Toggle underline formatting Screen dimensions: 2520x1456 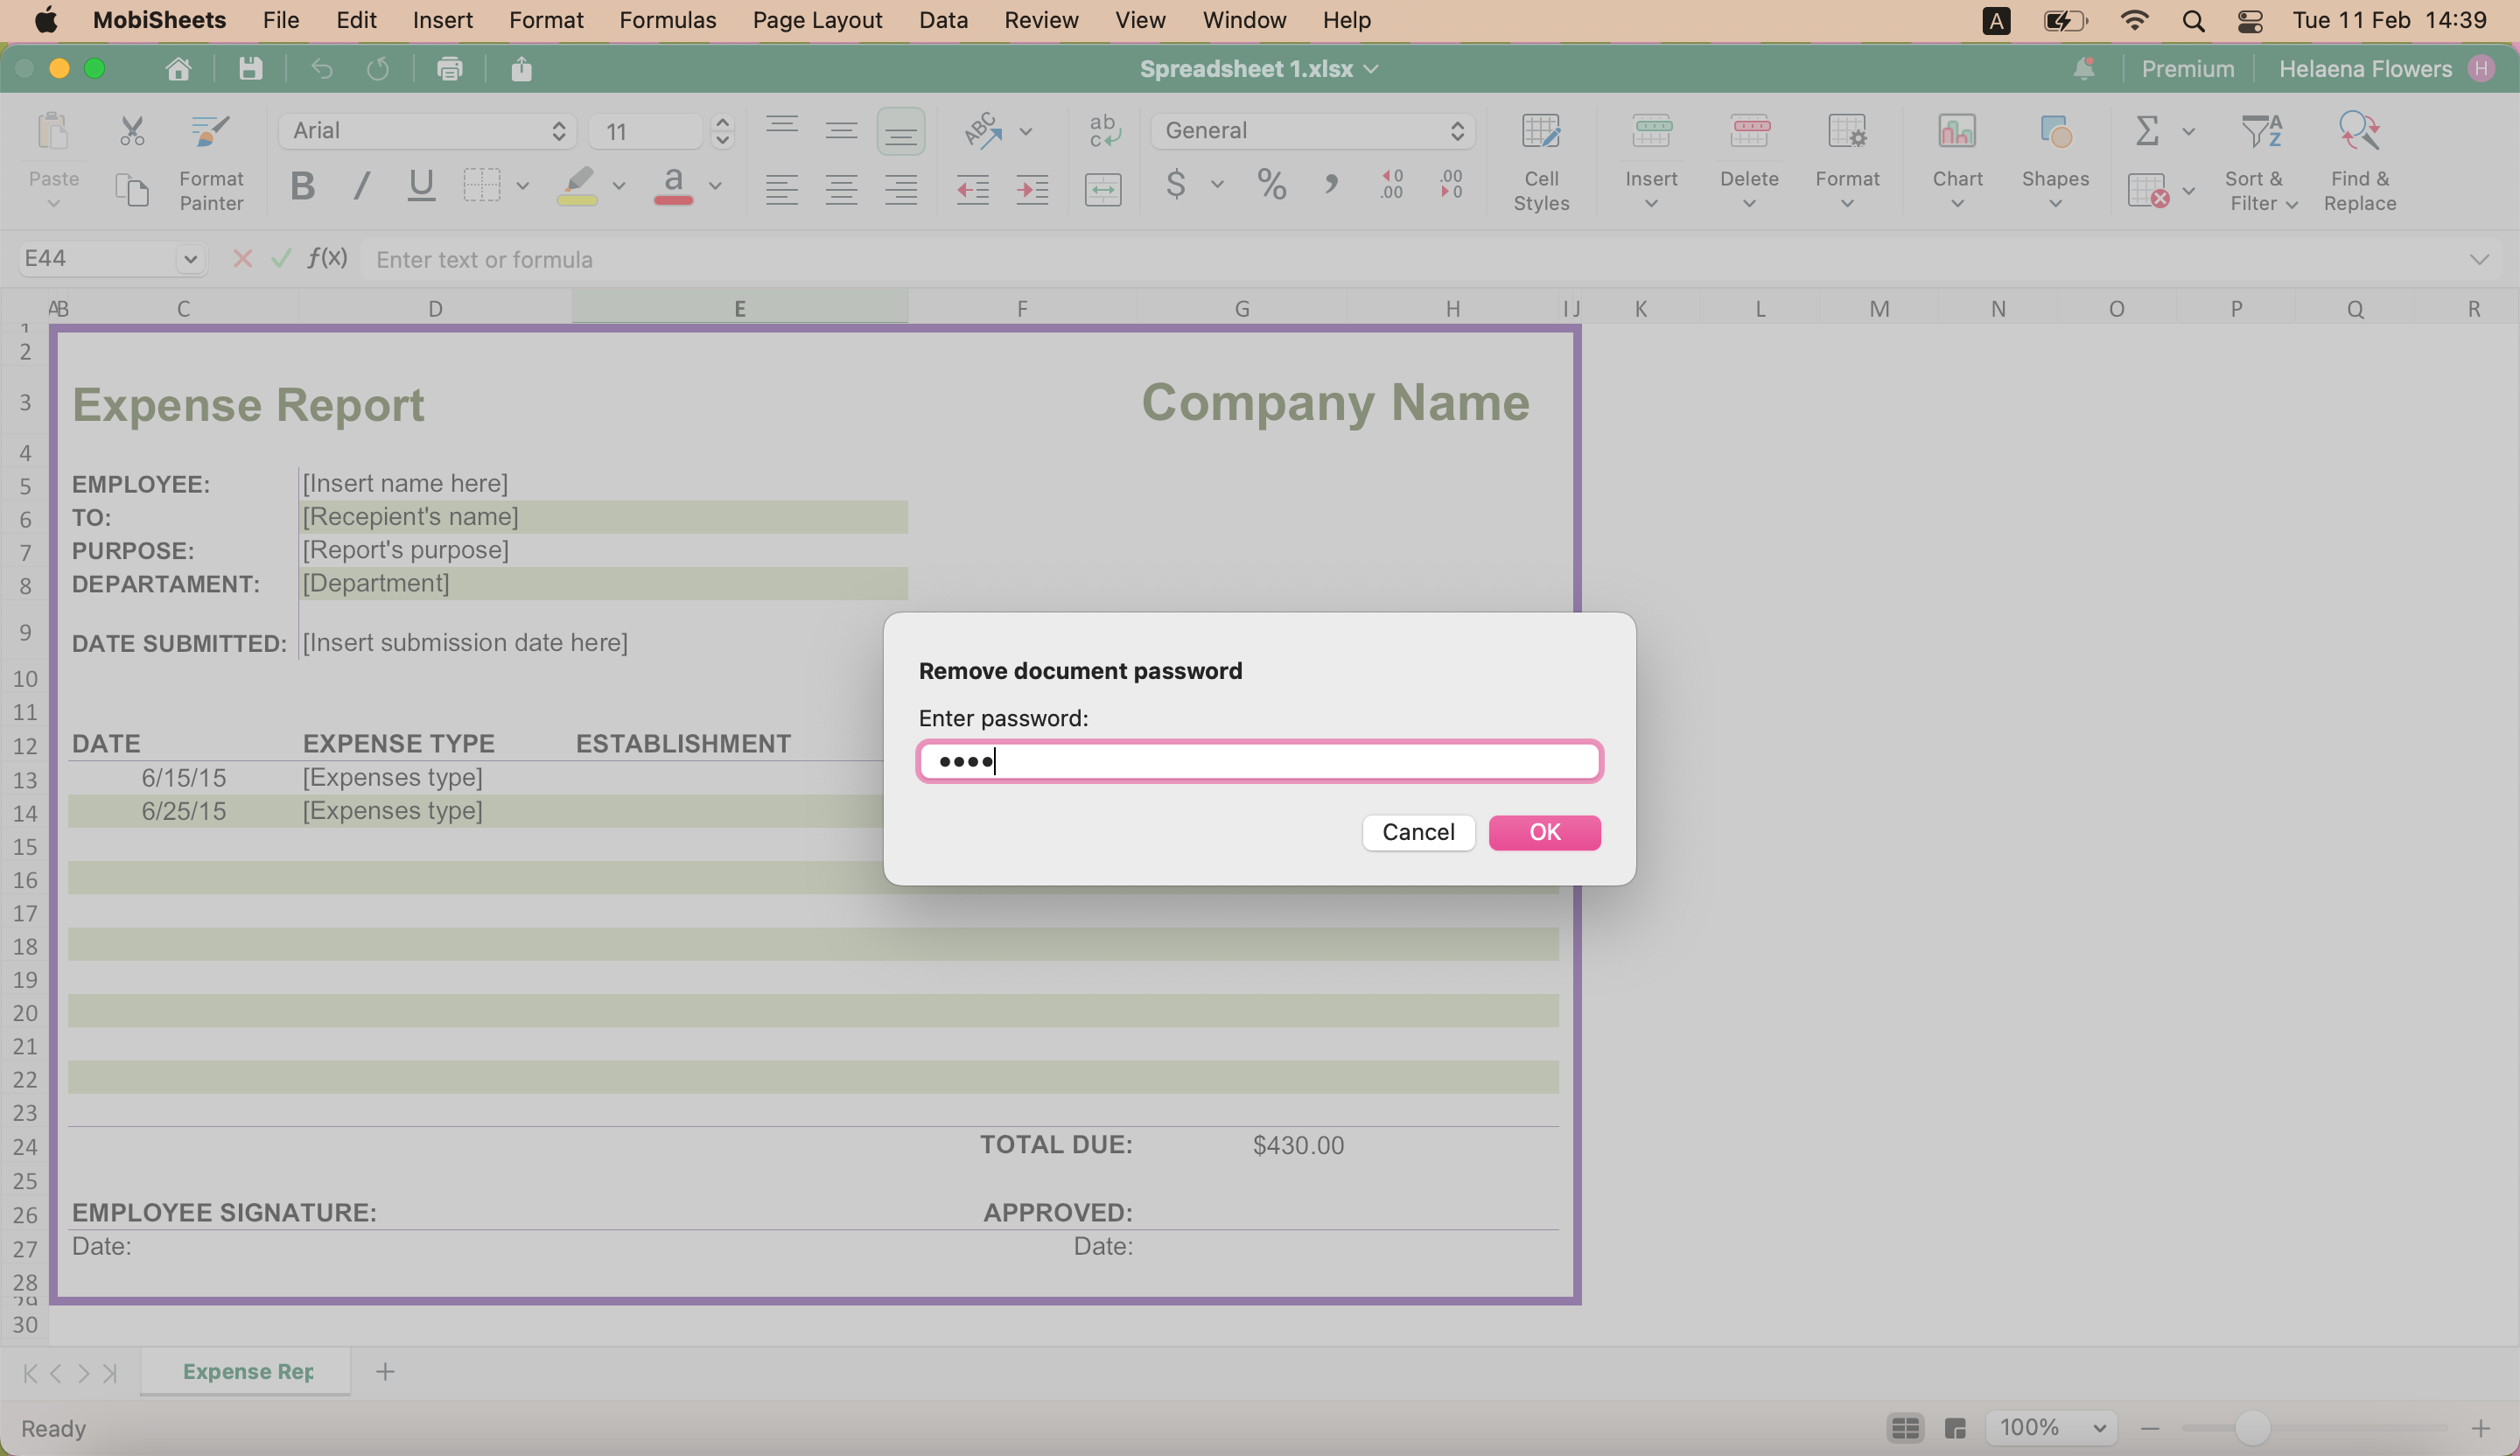tap(420, 187)
